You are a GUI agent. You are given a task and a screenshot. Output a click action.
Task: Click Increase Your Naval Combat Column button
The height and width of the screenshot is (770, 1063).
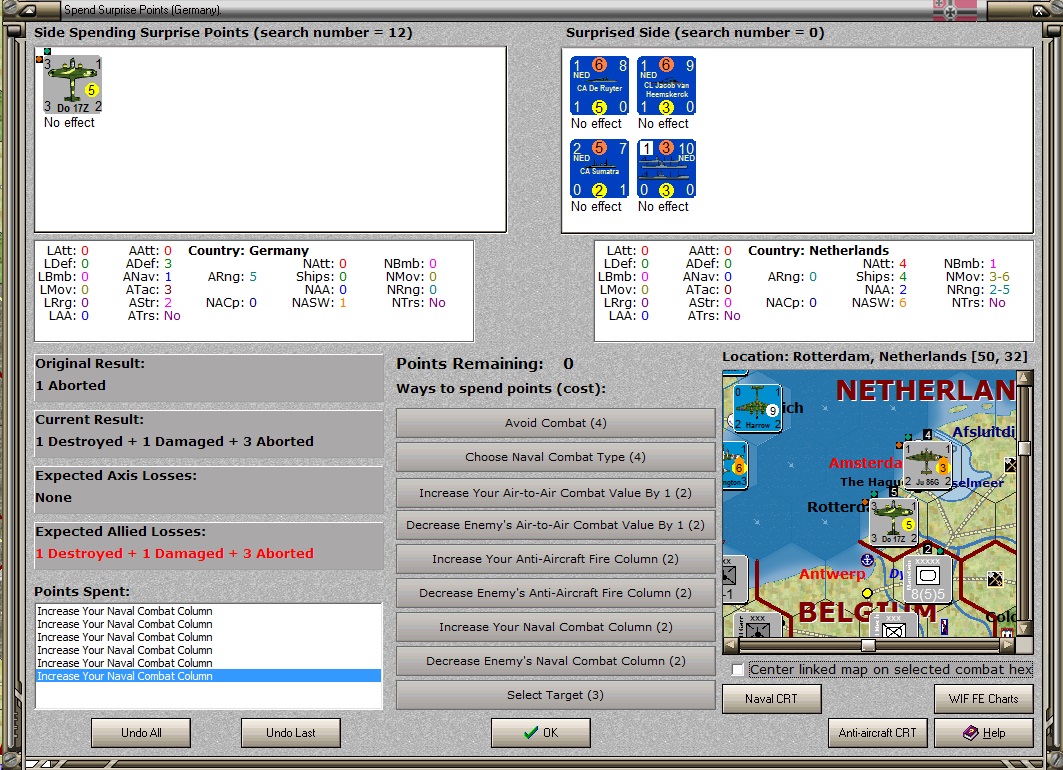555,627
